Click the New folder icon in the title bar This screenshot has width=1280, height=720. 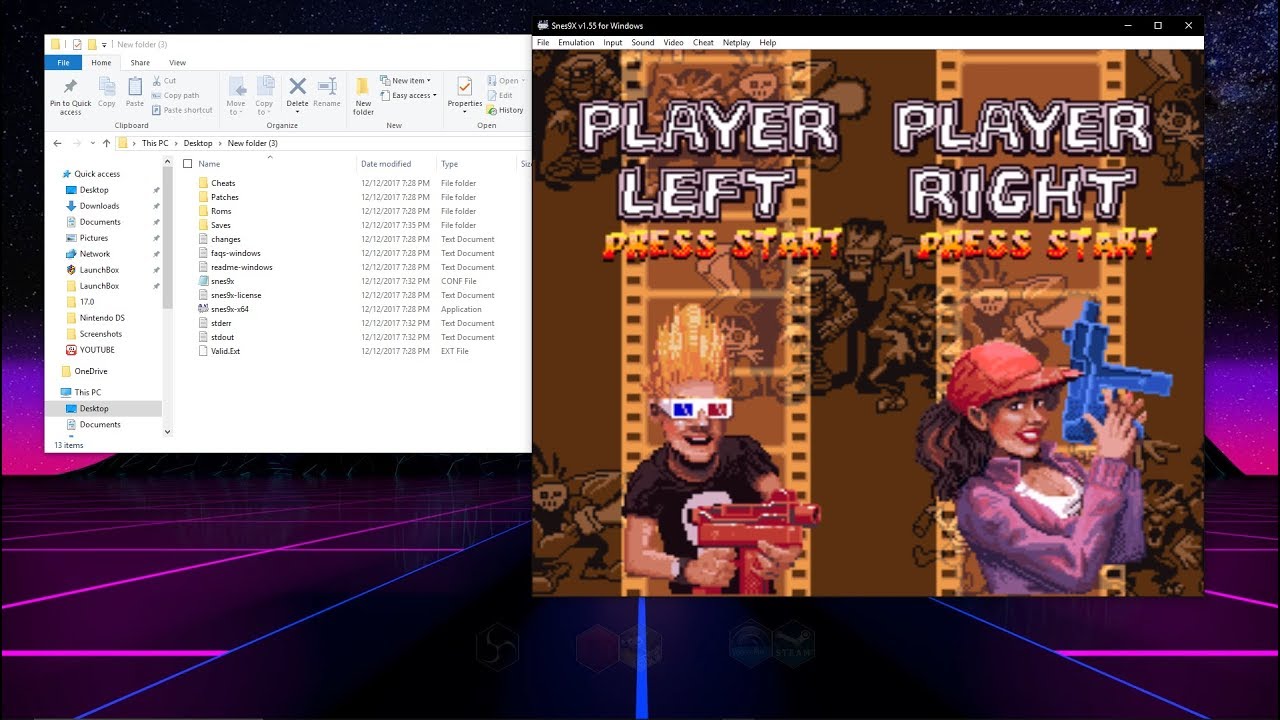click(x=92, y=44)
